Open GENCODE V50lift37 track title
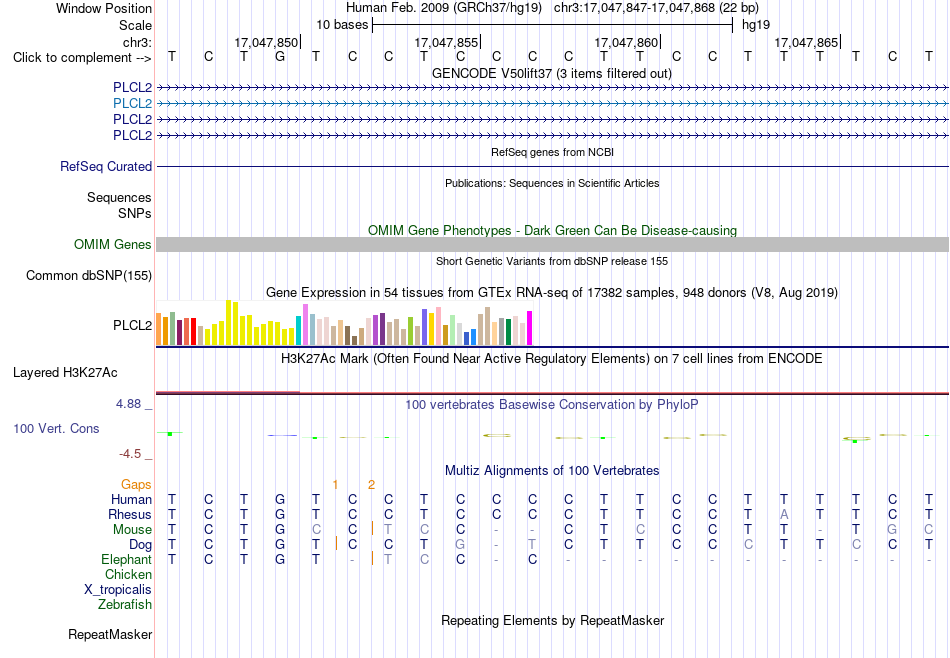 click(x=552, y=73)
